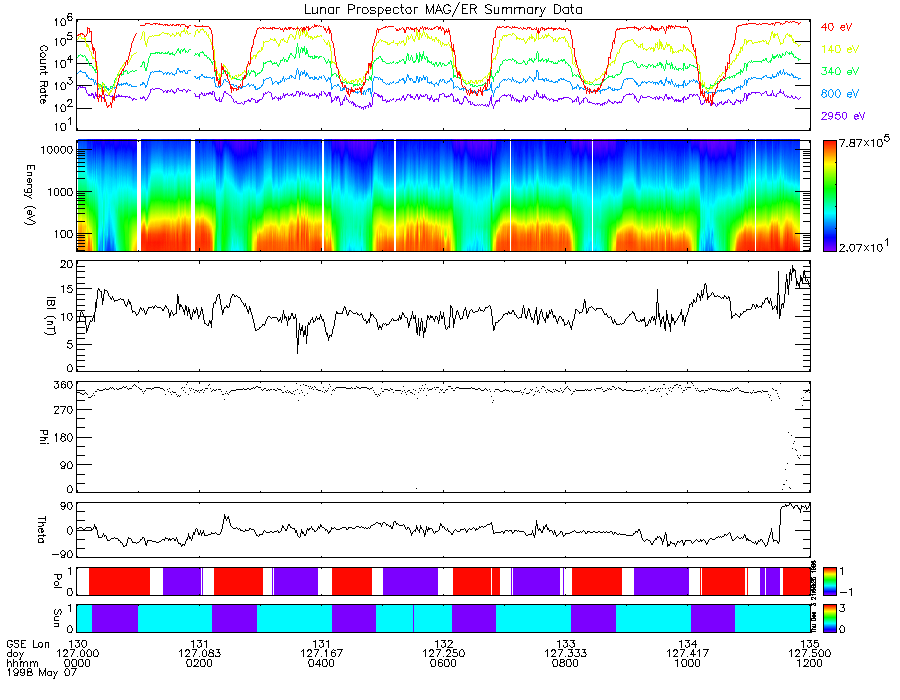Click the '127.083' day-of-year tick label
900x700 pixels.
(x=199, y=654)
